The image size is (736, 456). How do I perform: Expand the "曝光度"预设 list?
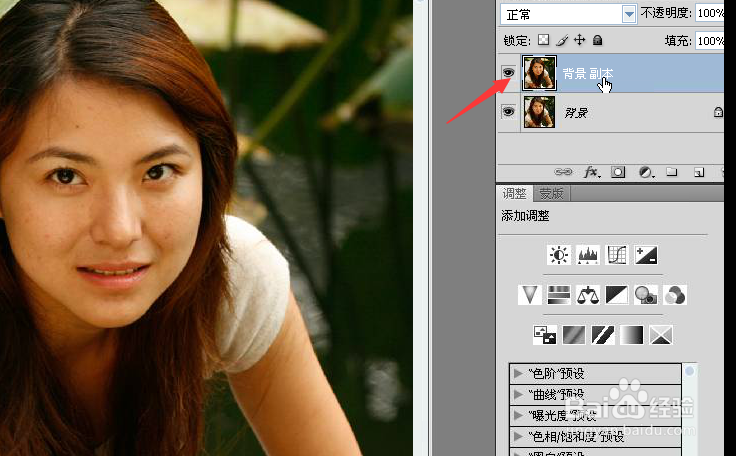[x=518, y=415]
